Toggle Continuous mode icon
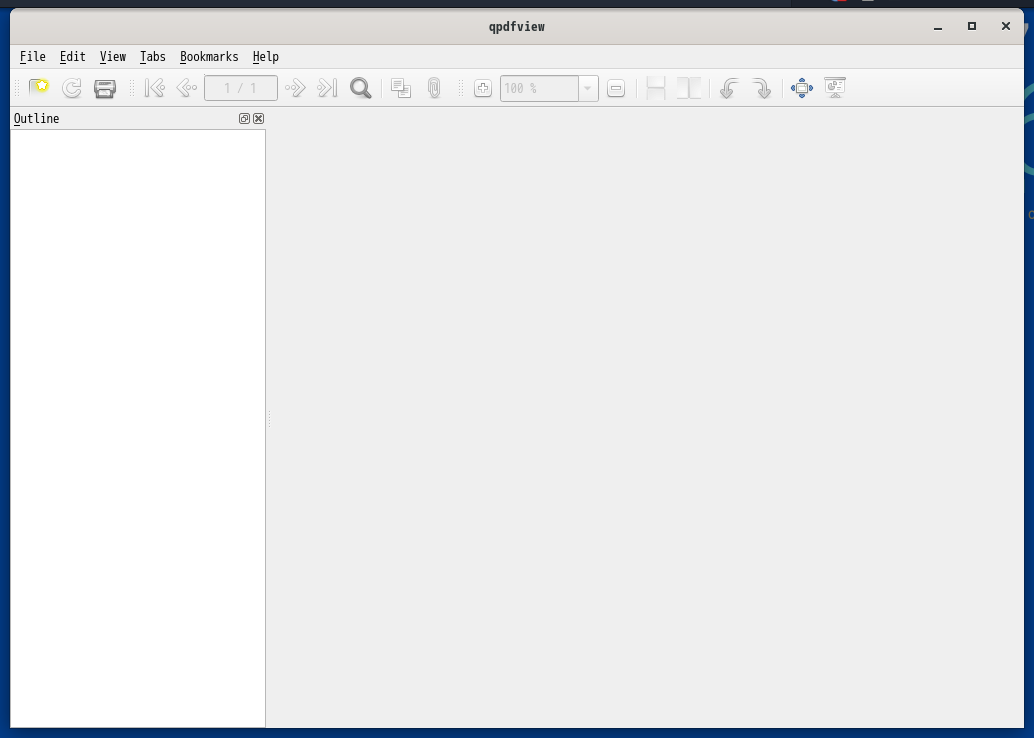Screen dimensions: 1034x738 point(655,88)
